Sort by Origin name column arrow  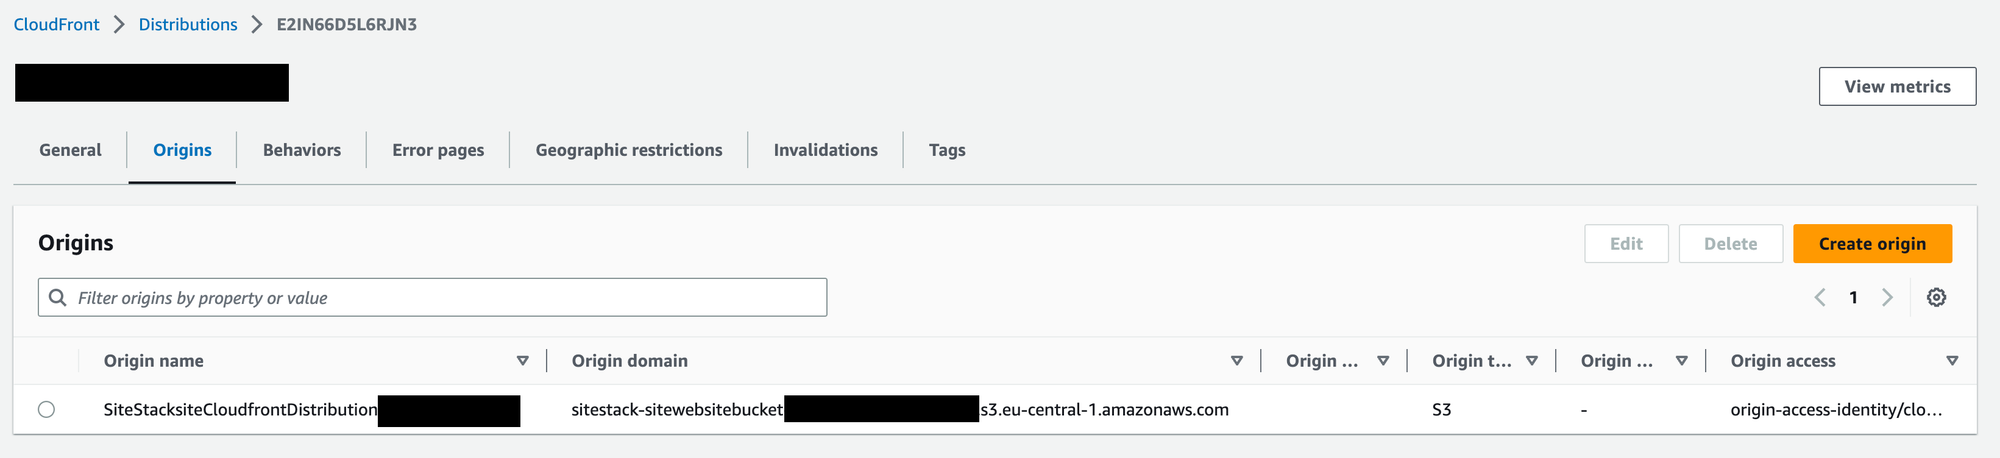[x=522, y=361]
